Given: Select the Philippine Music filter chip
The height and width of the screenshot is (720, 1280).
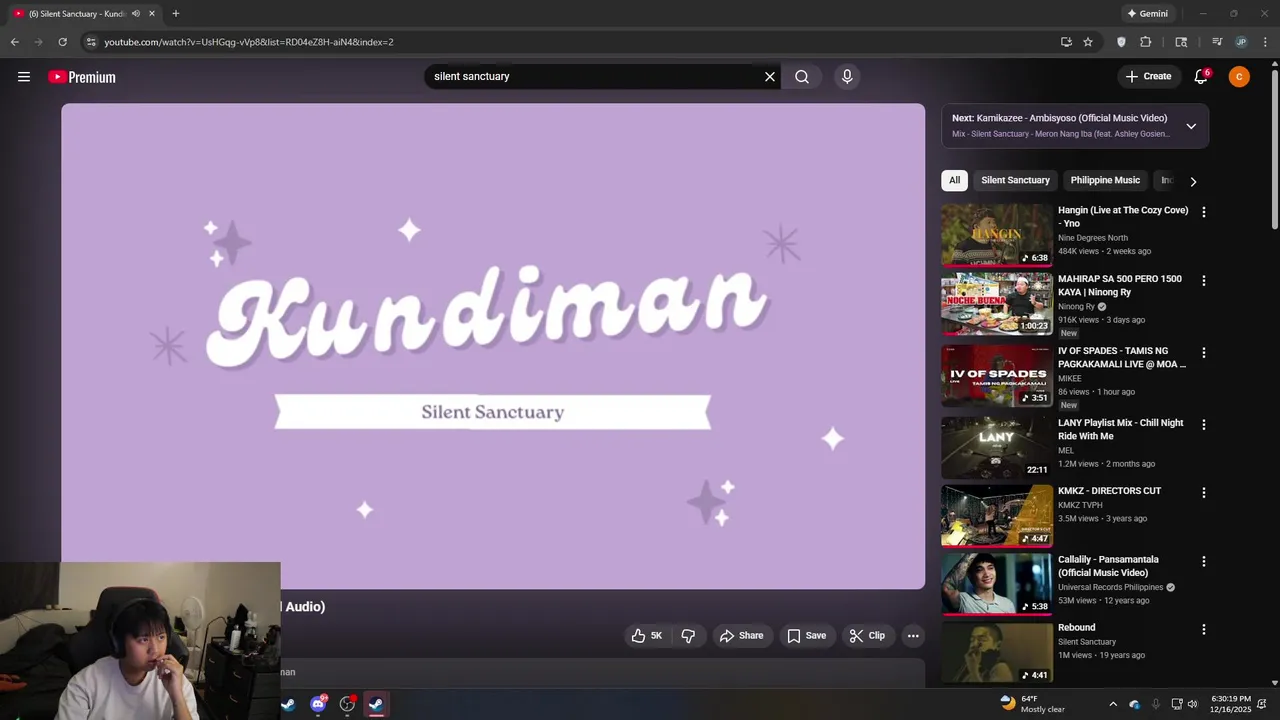Looking at the screenshot, I should (1105, 180).
